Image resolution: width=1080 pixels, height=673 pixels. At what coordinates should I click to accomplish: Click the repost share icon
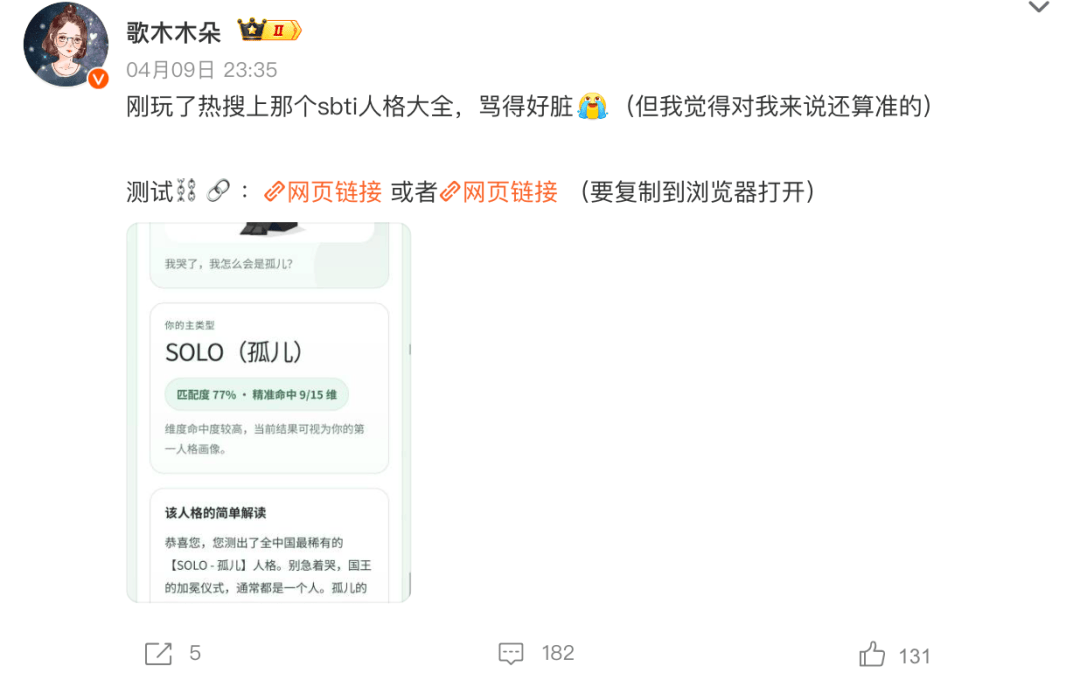point(158,653)
